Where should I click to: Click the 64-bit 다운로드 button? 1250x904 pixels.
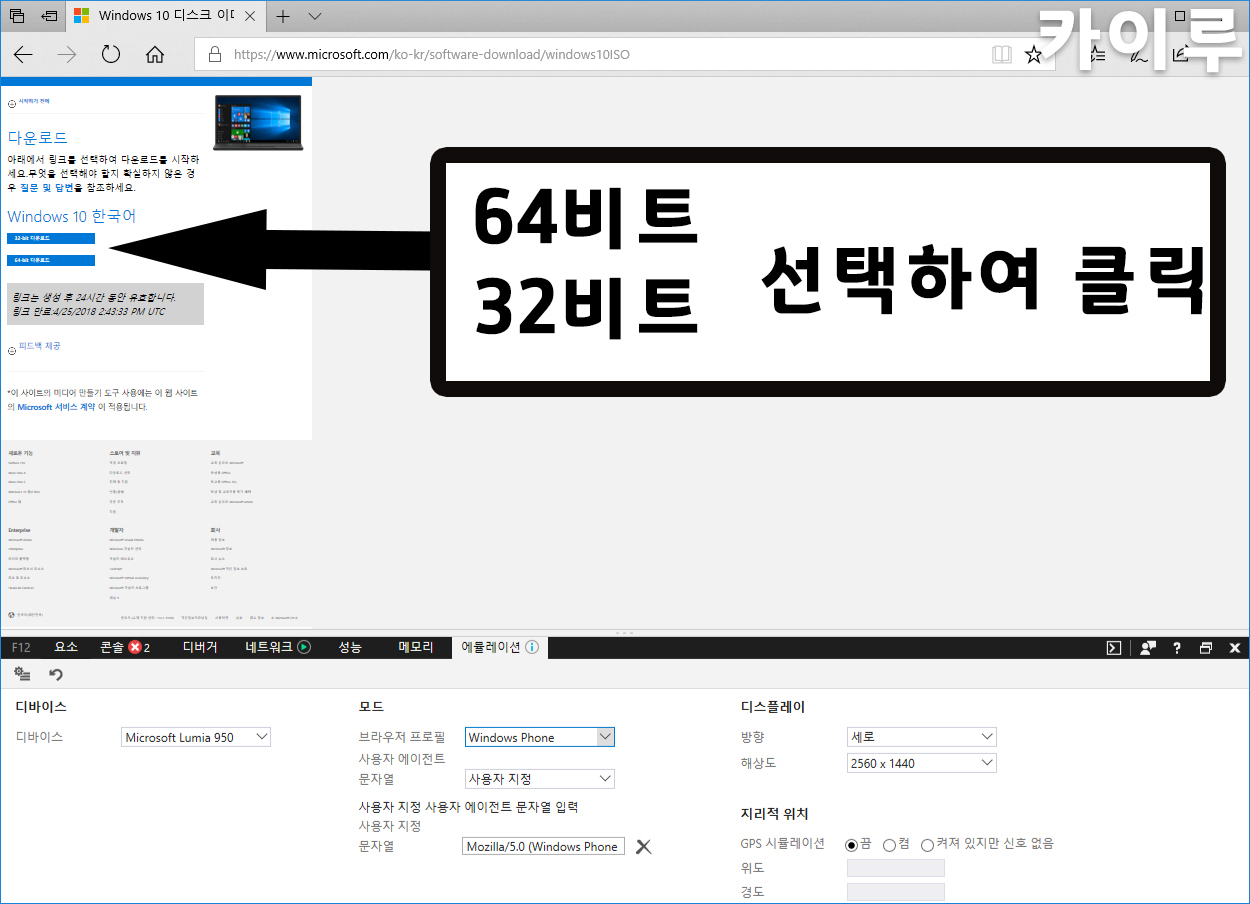point(51,260)
